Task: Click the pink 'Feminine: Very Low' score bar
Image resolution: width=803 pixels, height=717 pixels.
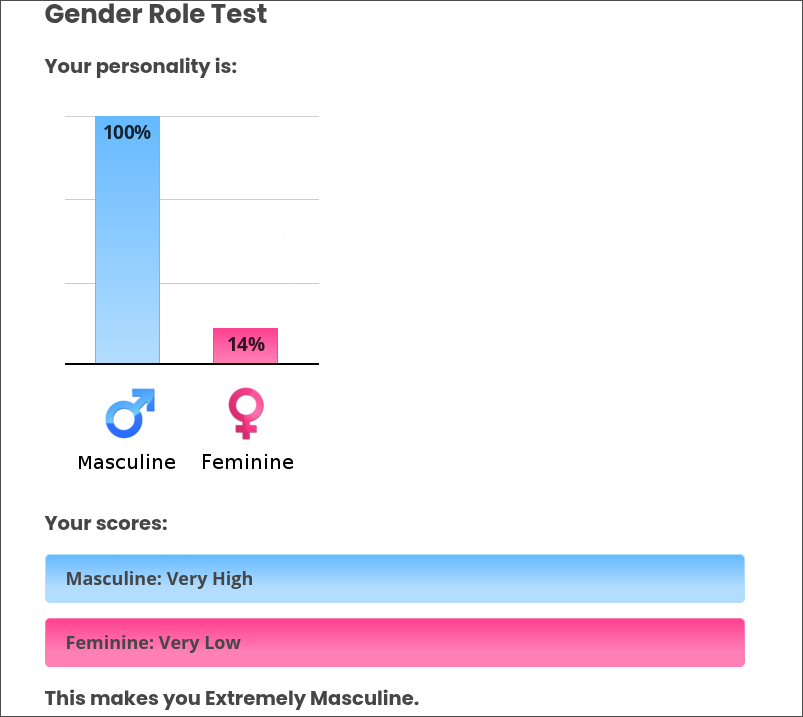Action: (395, 643)
